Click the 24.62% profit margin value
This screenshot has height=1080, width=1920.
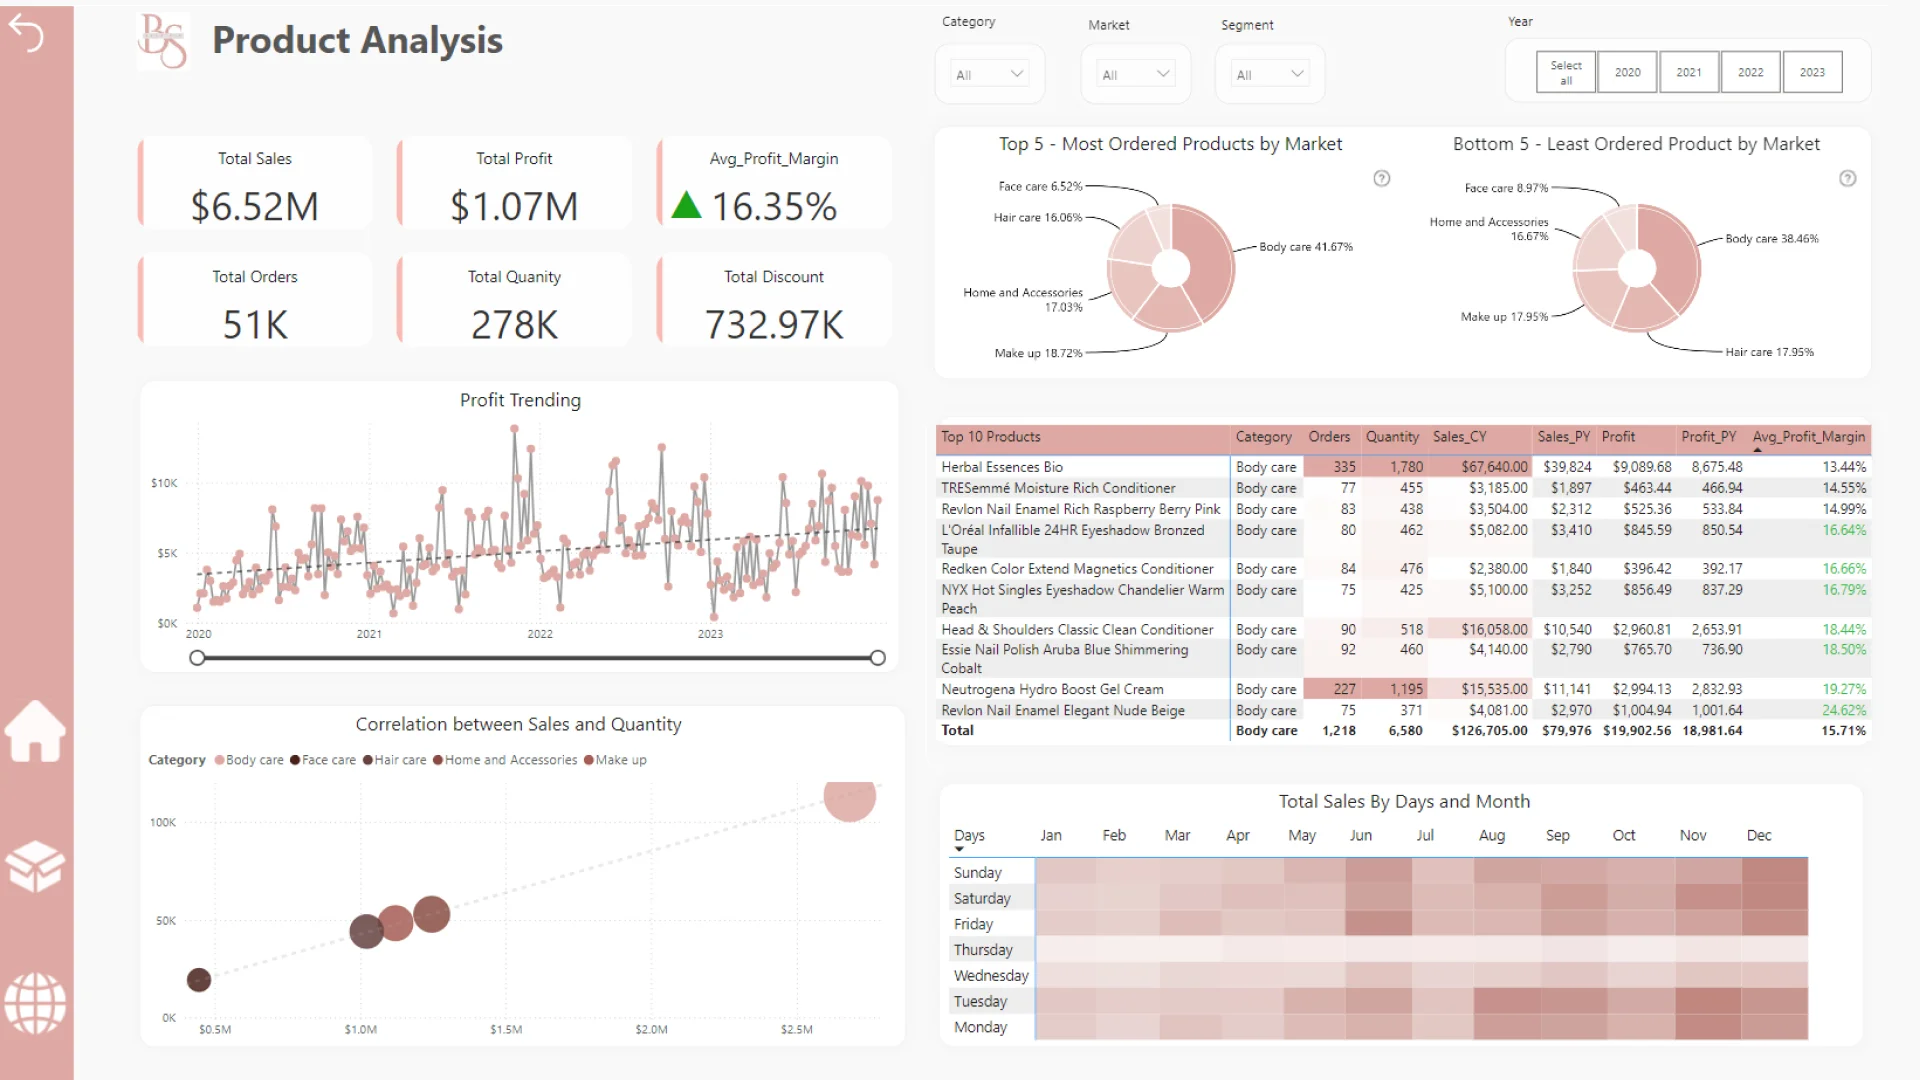point(1844,711)
